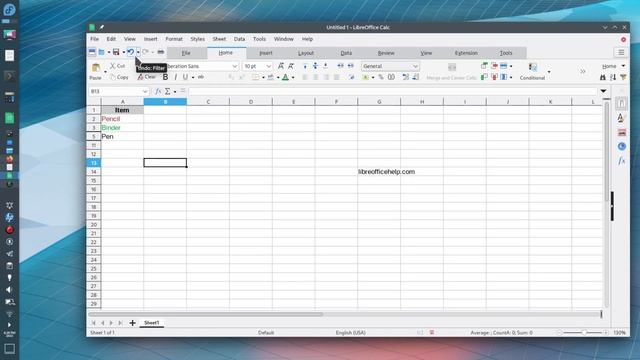Select the Item header cell
Viewport: 640px width, 360px height.
click(x=122, y=110)
